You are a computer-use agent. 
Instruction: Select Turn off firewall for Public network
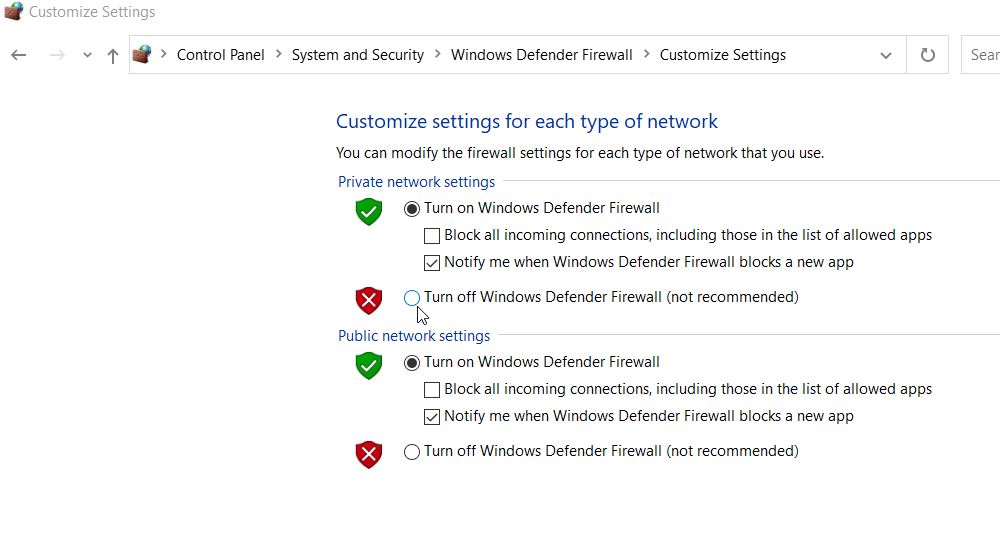pos(412,452)
